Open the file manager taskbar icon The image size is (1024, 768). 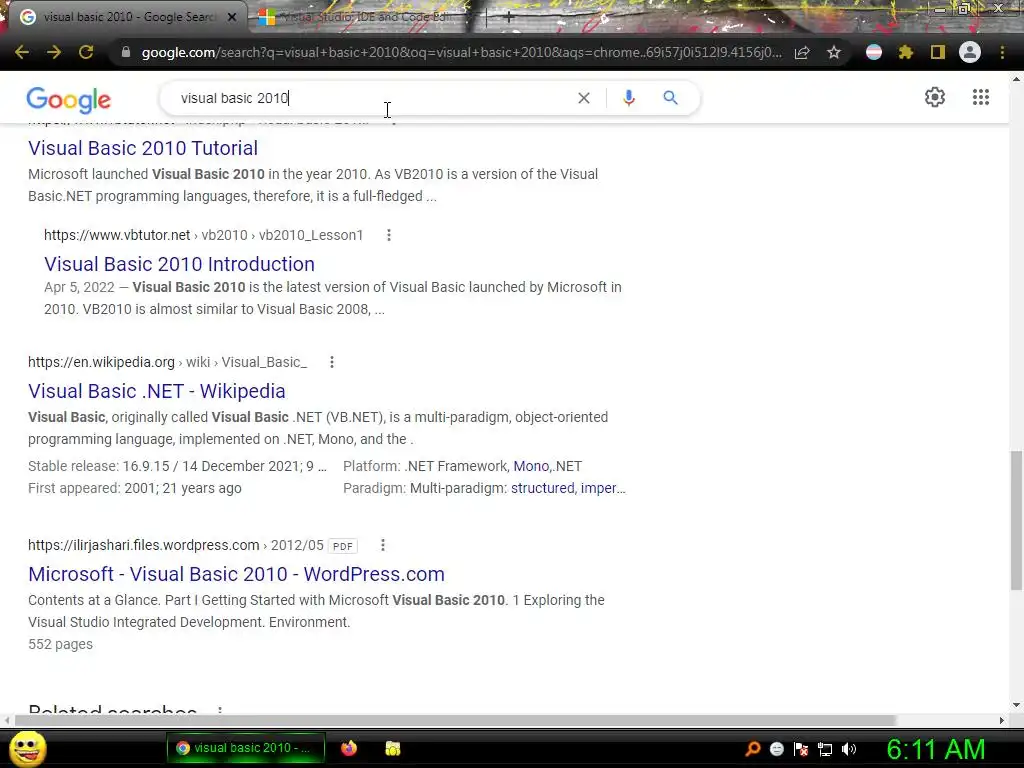(392, 748)
